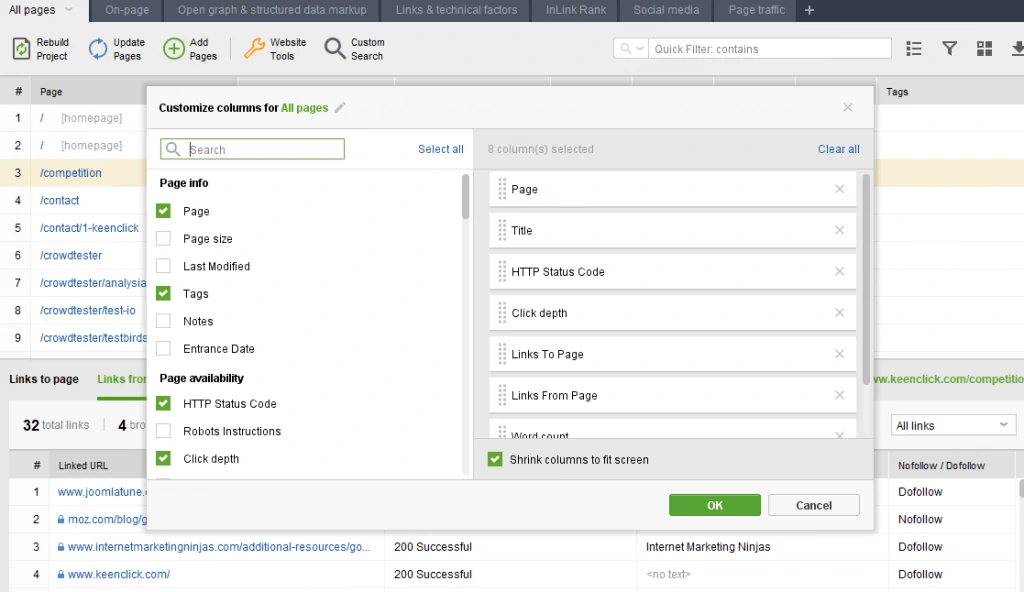Click the filter funnel icon
The height and width of the screenshot is (592, 1024).
(x=950, y=48)
